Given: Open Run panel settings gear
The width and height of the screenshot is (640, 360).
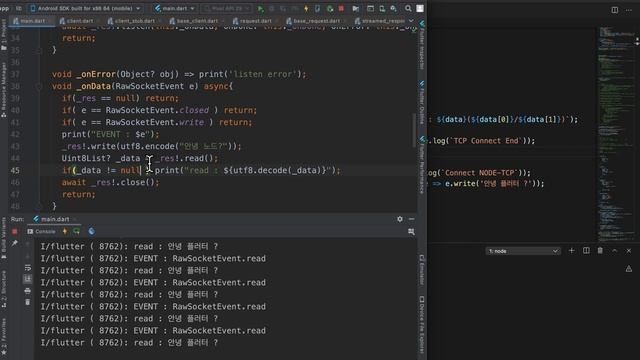Looking at the screenshot, I should (400, 219).
